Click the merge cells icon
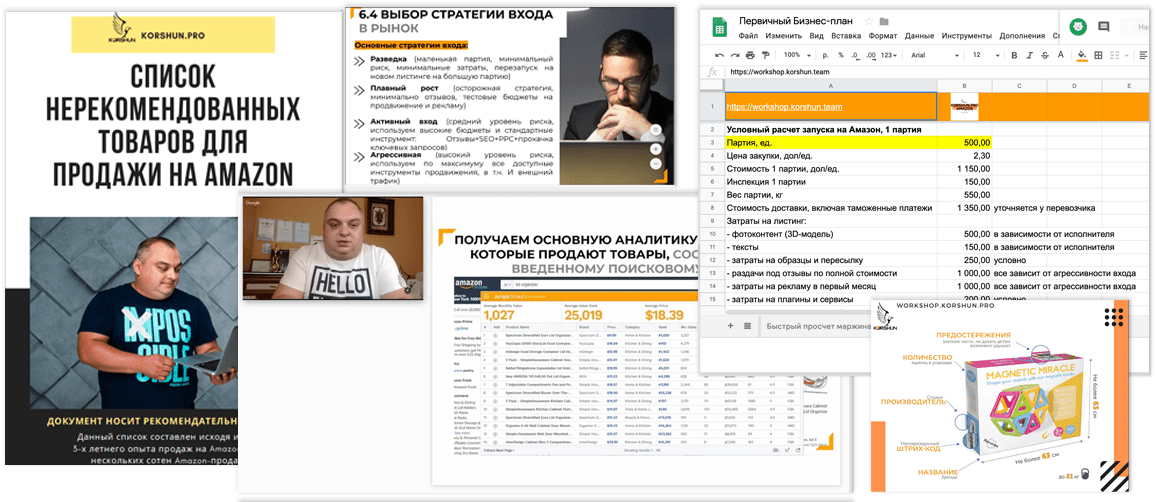The height and width of the screenshot is (502, 1156). 1115,55
